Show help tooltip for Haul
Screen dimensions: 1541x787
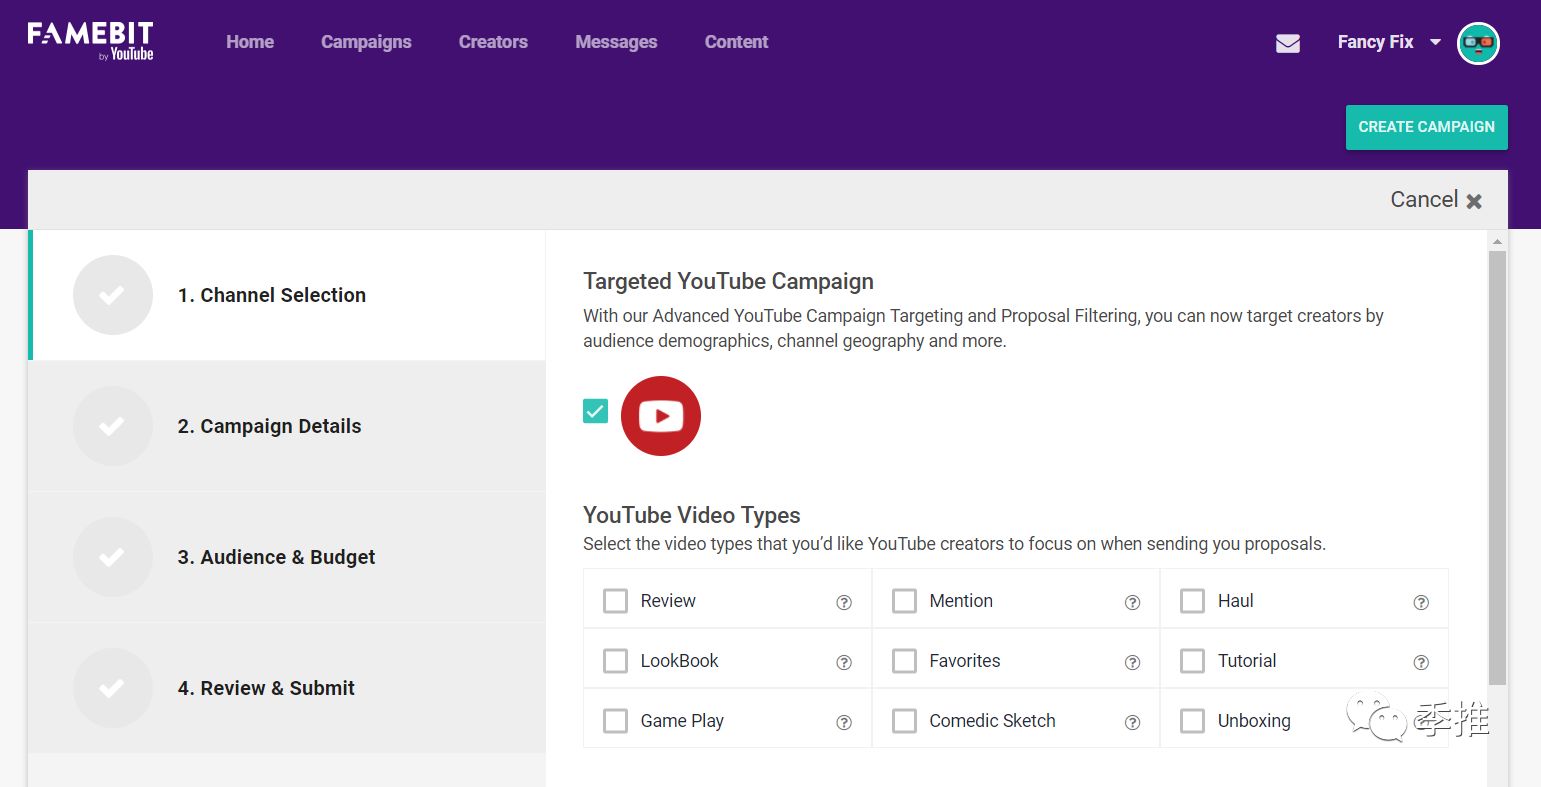click(x=1420, y=602)
